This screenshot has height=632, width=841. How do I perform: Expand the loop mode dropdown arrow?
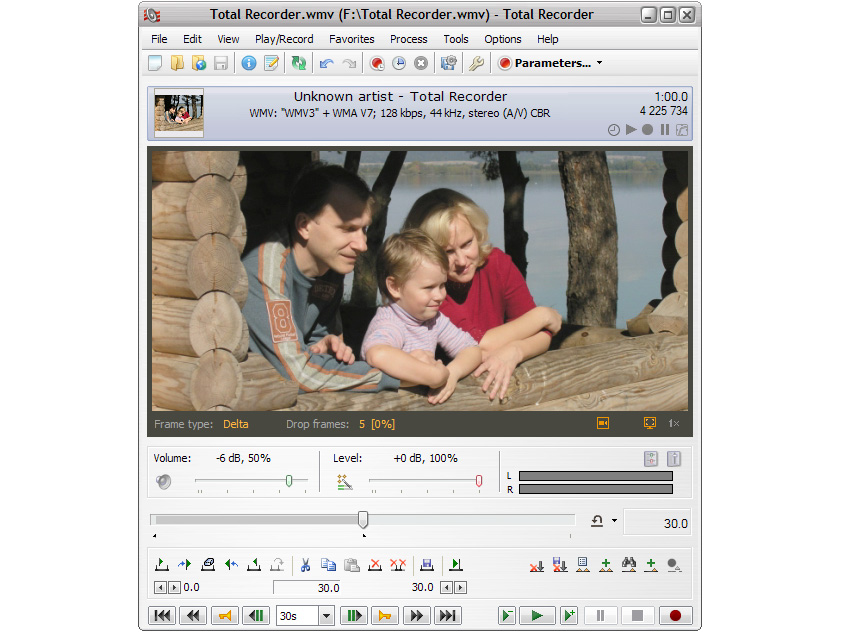pos(614,521)
